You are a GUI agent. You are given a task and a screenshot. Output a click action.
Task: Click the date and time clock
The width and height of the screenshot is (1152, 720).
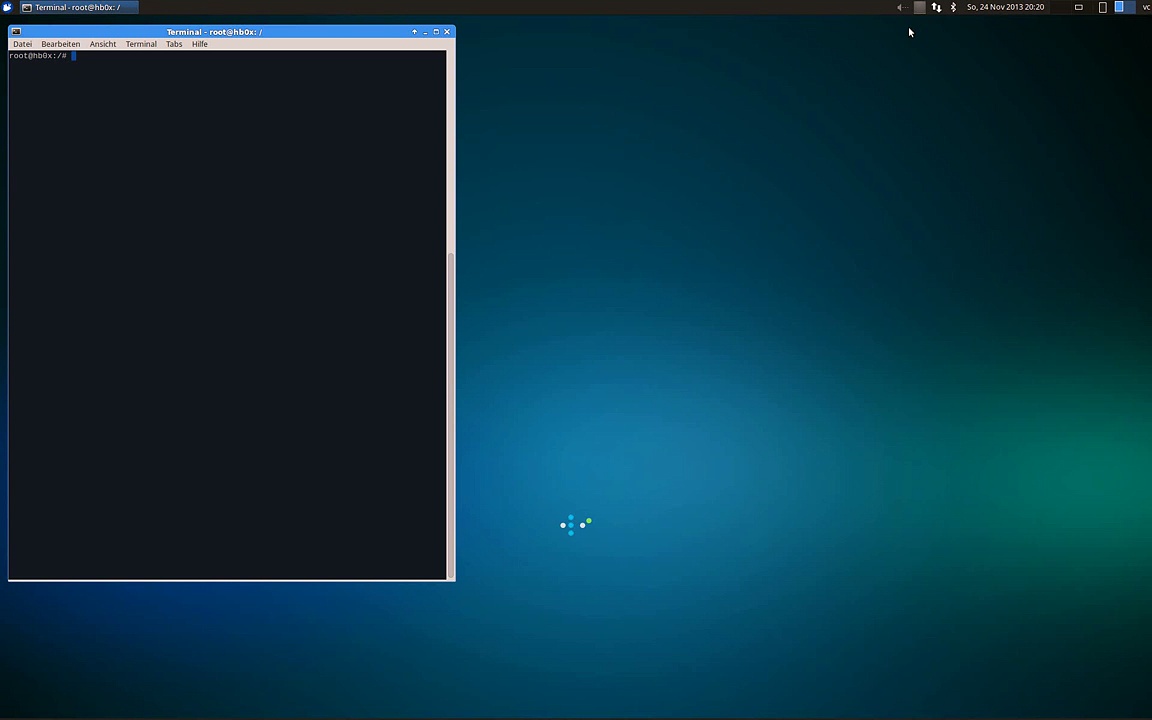coord(1005,7)
